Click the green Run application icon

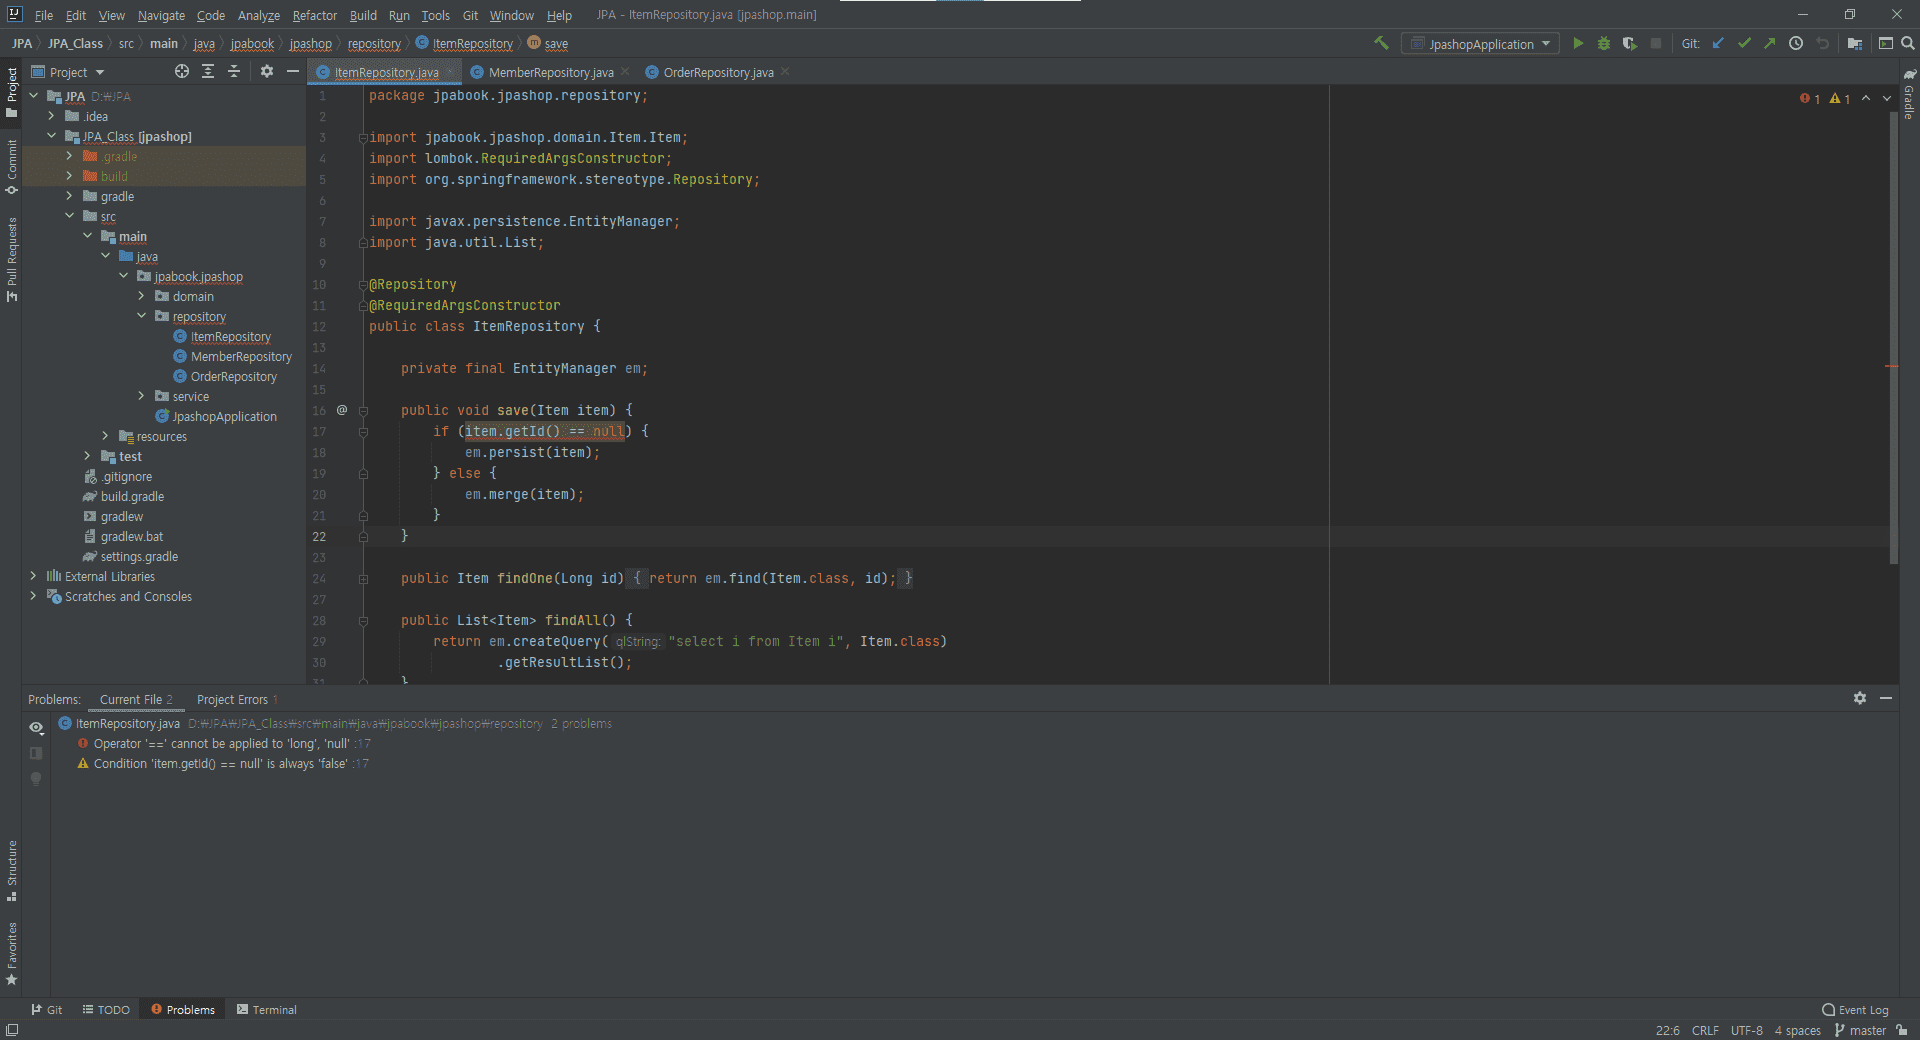coord(1578,44)
